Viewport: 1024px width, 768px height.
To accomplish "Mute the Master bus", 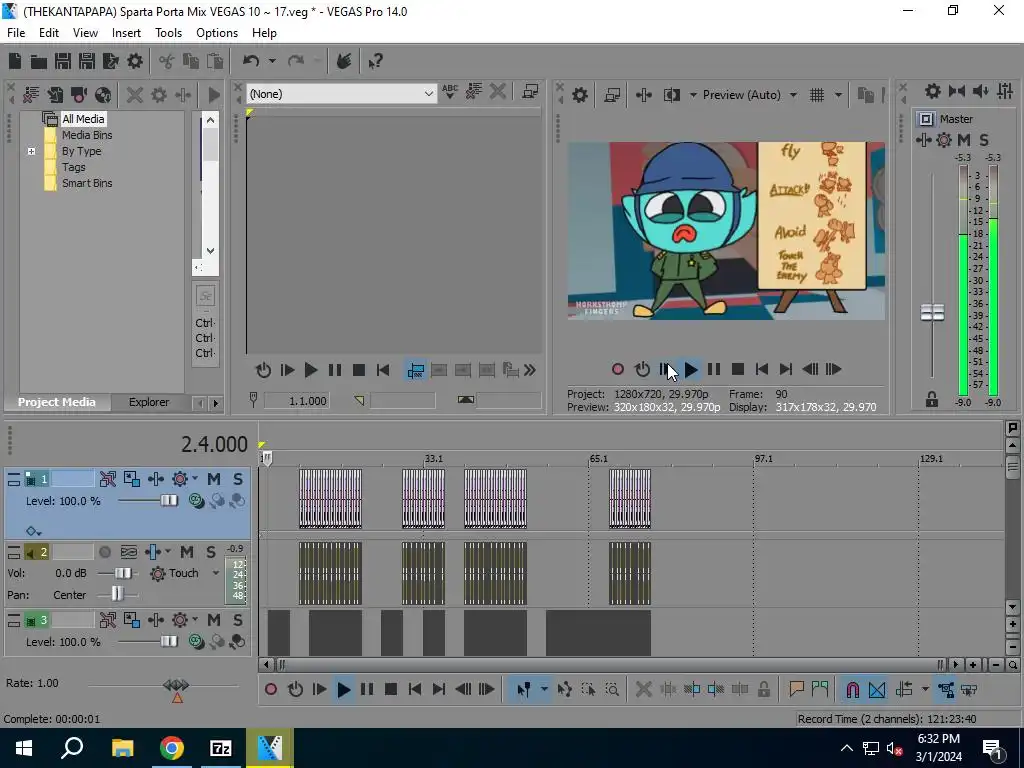I will (x=964, y=140).
